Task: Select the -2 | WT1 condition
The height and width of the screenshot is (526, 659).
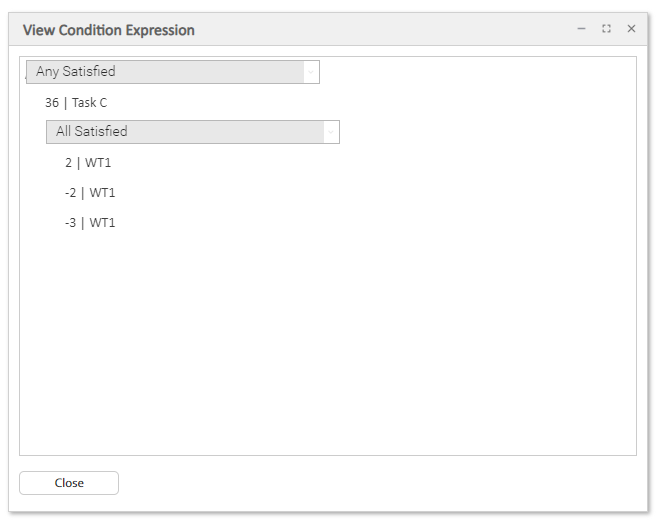Action: (90, 192)
